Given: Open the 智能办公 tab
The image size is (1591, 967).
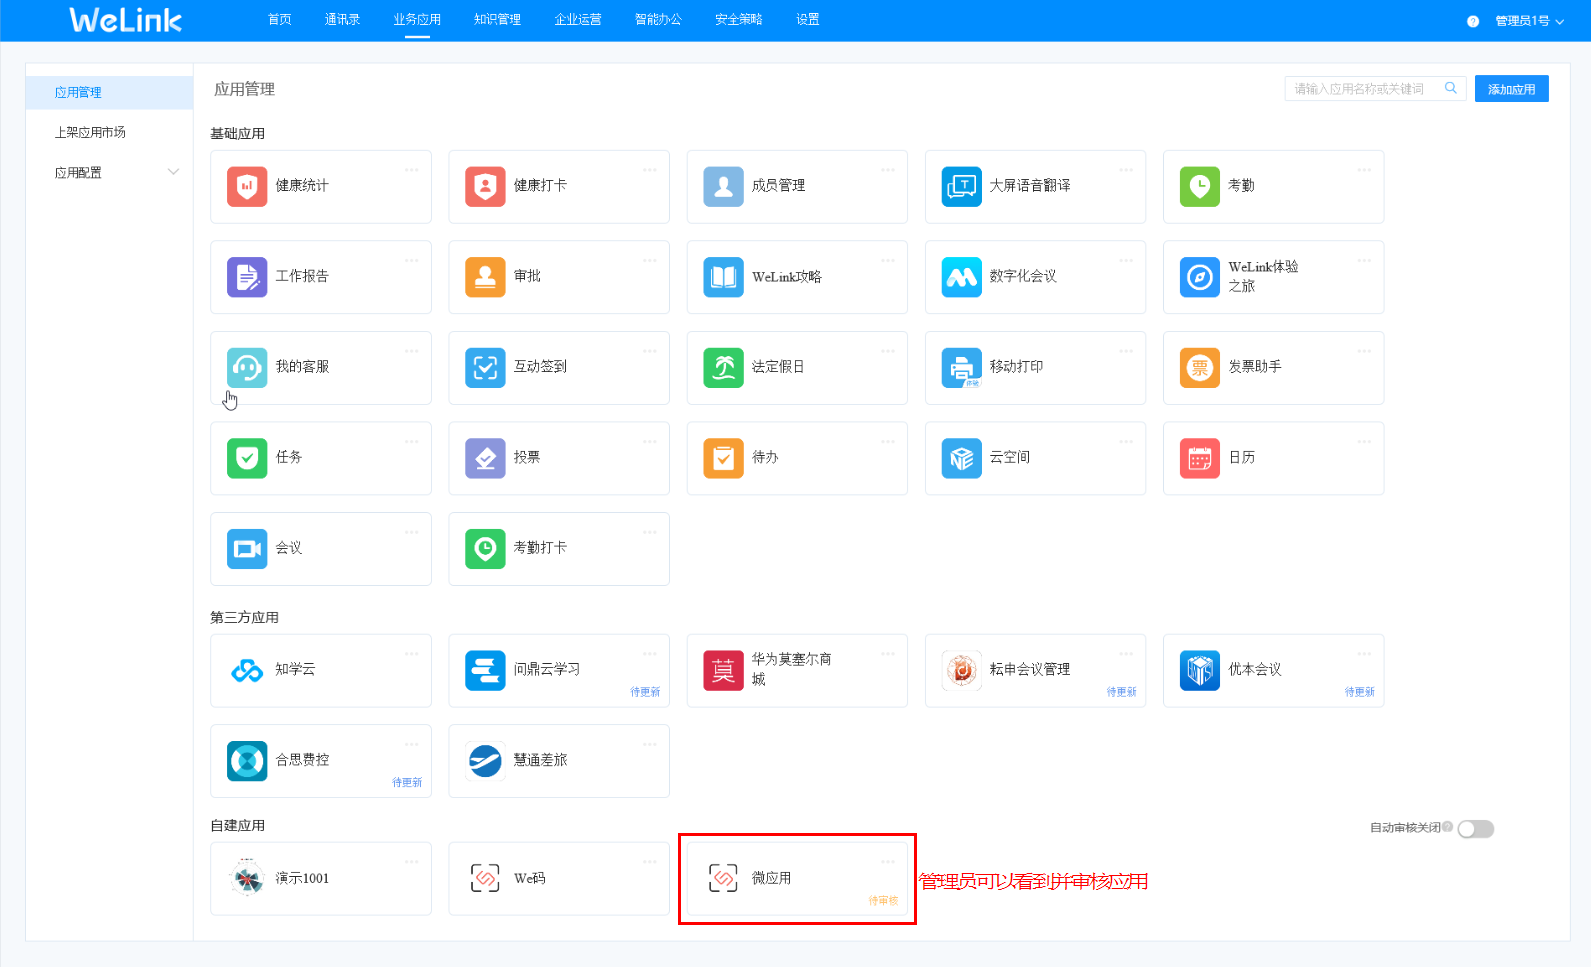Looking at the screenshot, I should pos(658,20).
